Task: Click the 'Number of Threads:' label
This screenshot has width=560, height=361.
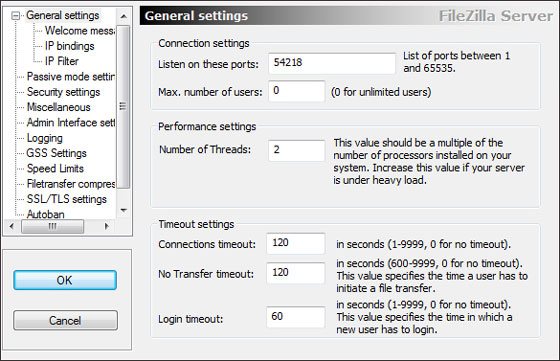Action: tap(205, 149)
